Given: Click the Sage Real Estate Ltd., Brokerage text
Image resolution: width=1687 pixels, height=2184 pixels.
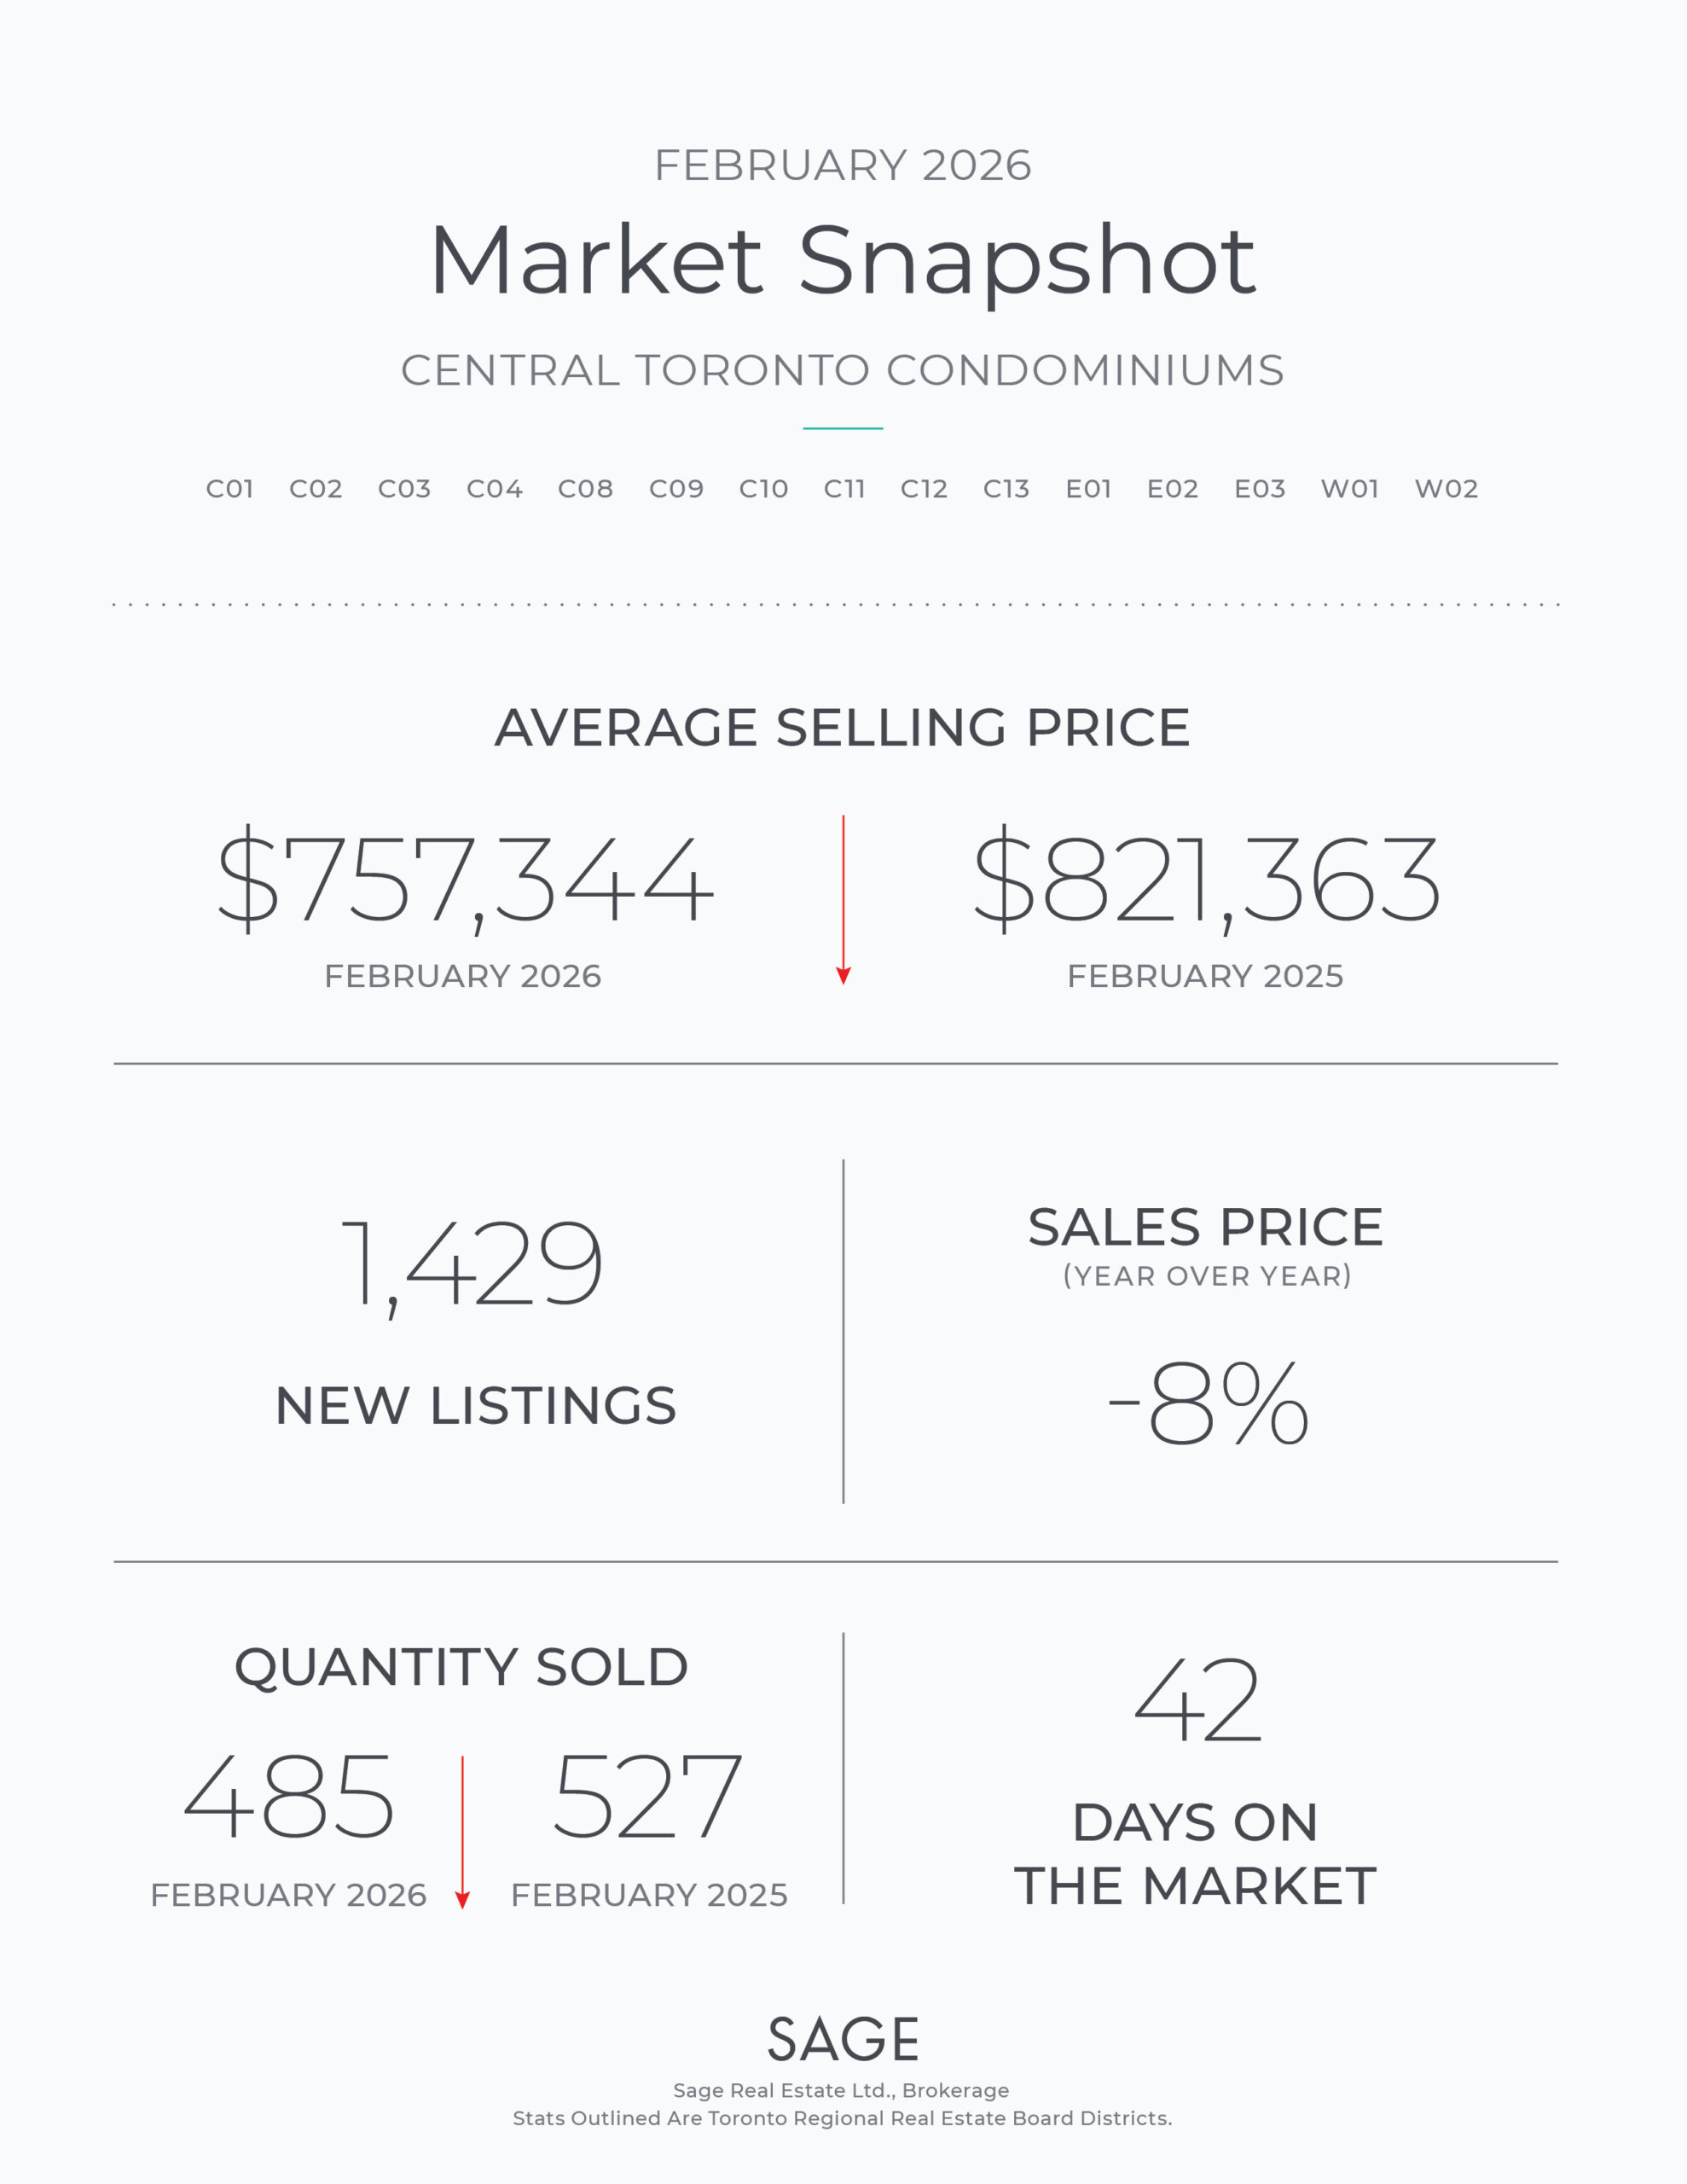Looking at the screenshot, I should 841,2091.
